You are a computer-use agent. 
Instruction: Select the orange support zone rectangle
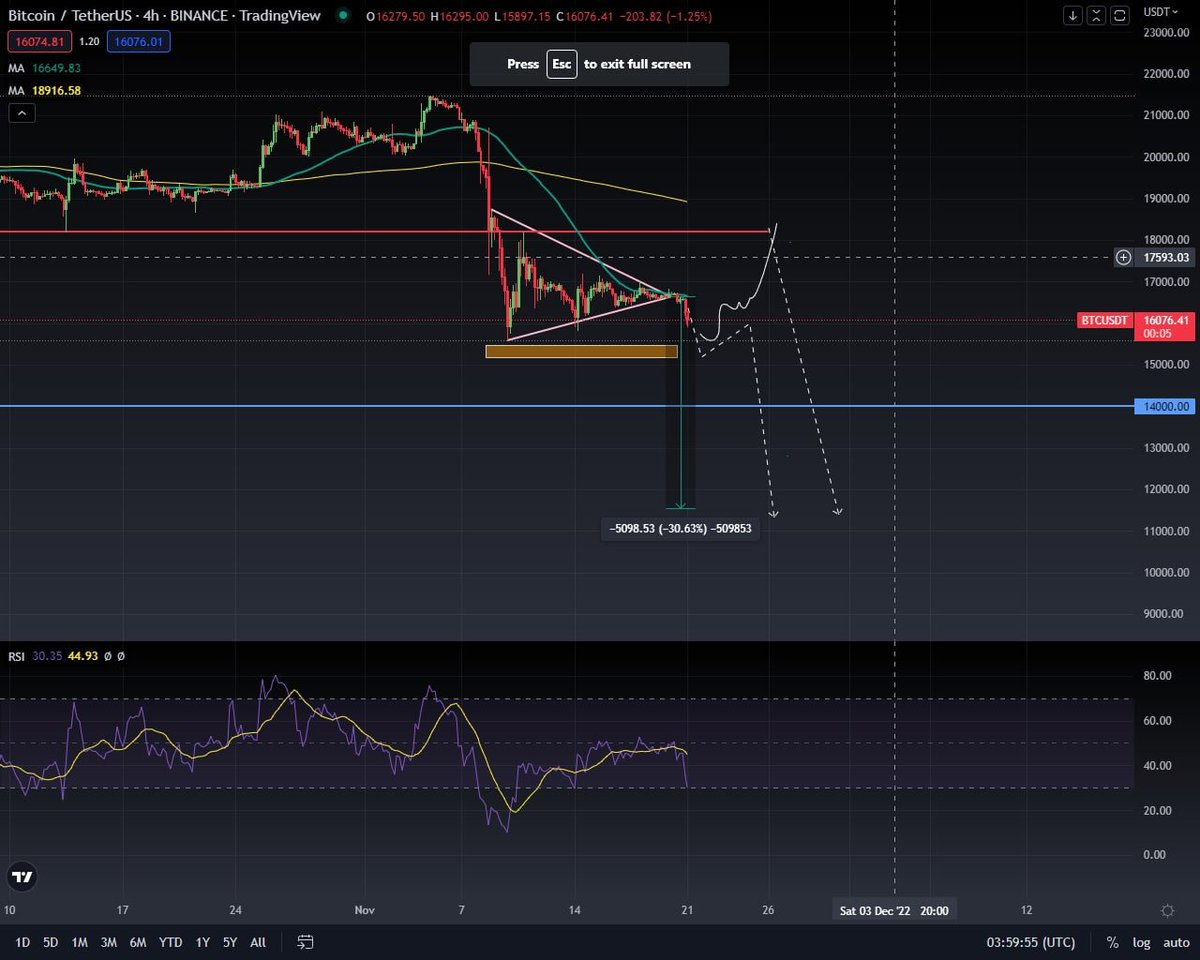tap(581, 351)
